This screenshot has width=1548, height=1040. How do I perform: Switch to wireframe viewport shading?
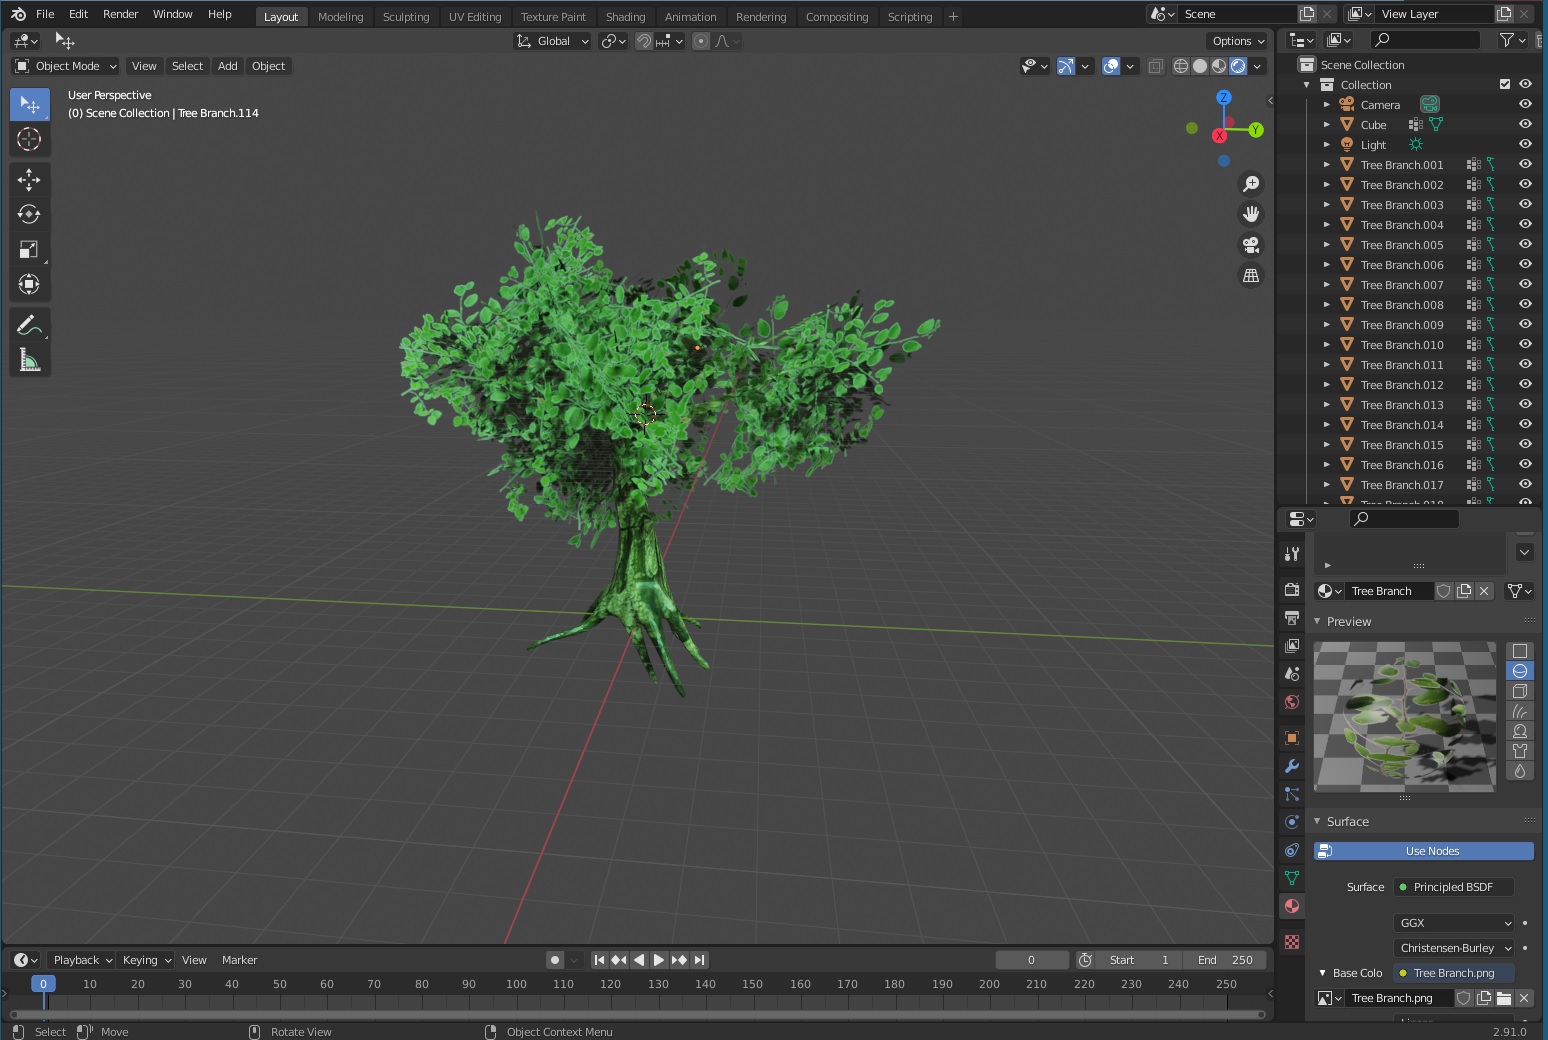[1181, 66]
